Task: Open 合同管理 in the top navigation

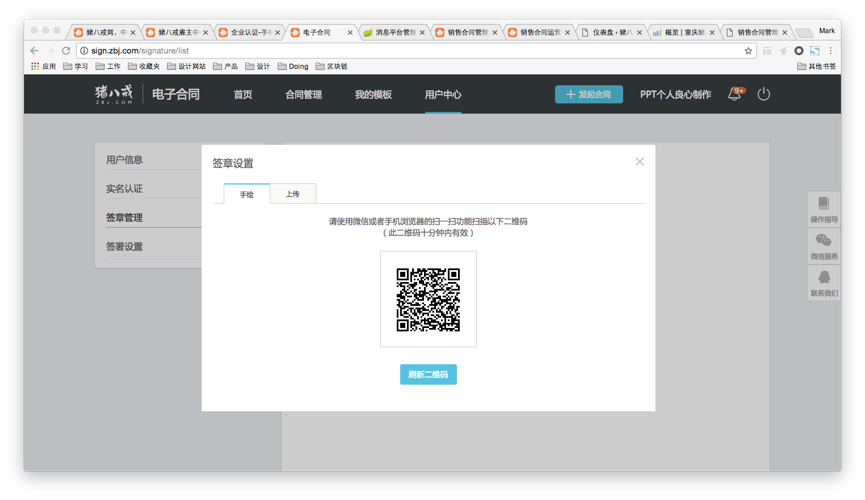Action: pos(303,94)
